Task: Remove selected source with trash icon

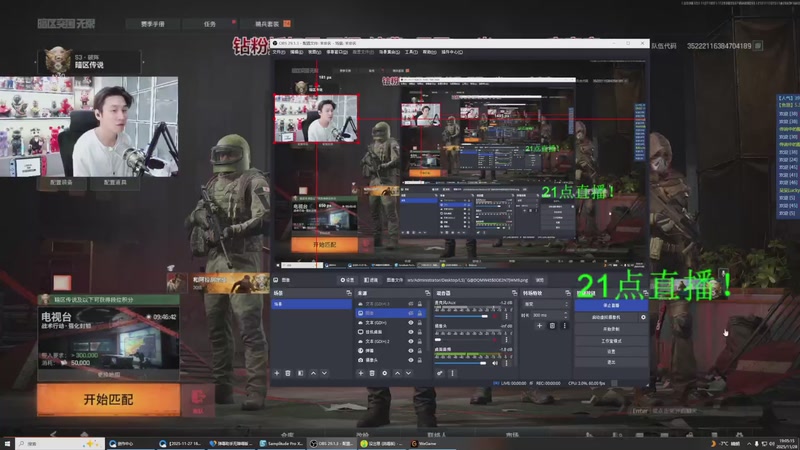Action: click(x=372, y=373)
